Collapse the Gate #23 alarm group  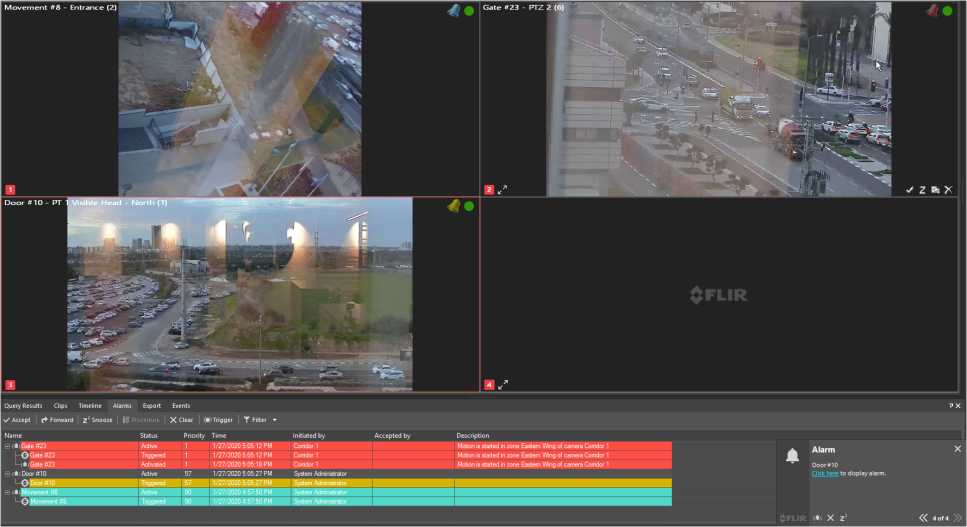(x=7, y=446)
